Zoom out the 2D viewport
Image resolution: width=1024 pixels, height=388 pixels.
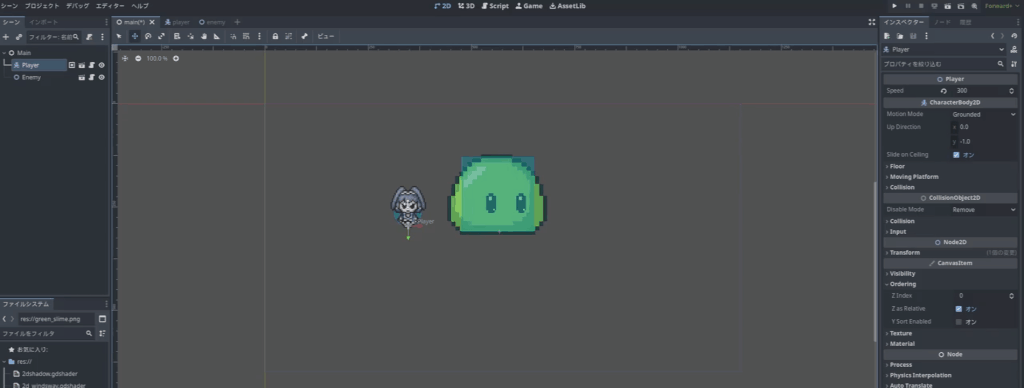[x=138, y=58]
